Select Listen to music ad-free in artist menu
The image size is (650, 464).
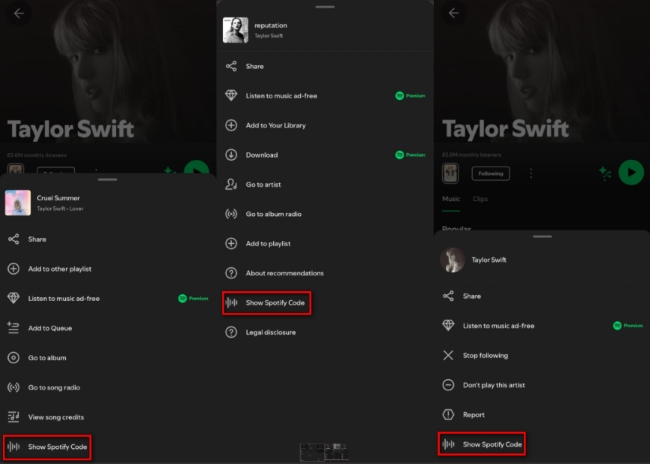pyautogui.click(x=542, y=326)
